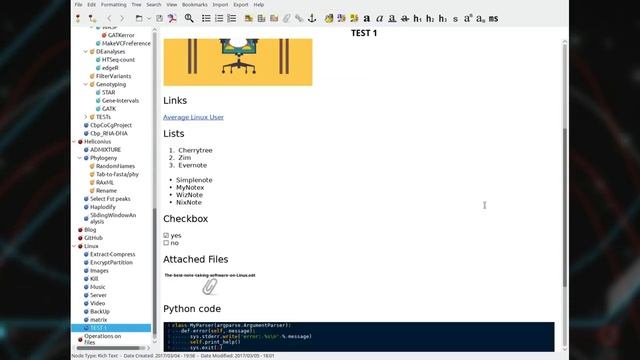
Task: Click the desk illustration image
Action: tap(238, 62)
